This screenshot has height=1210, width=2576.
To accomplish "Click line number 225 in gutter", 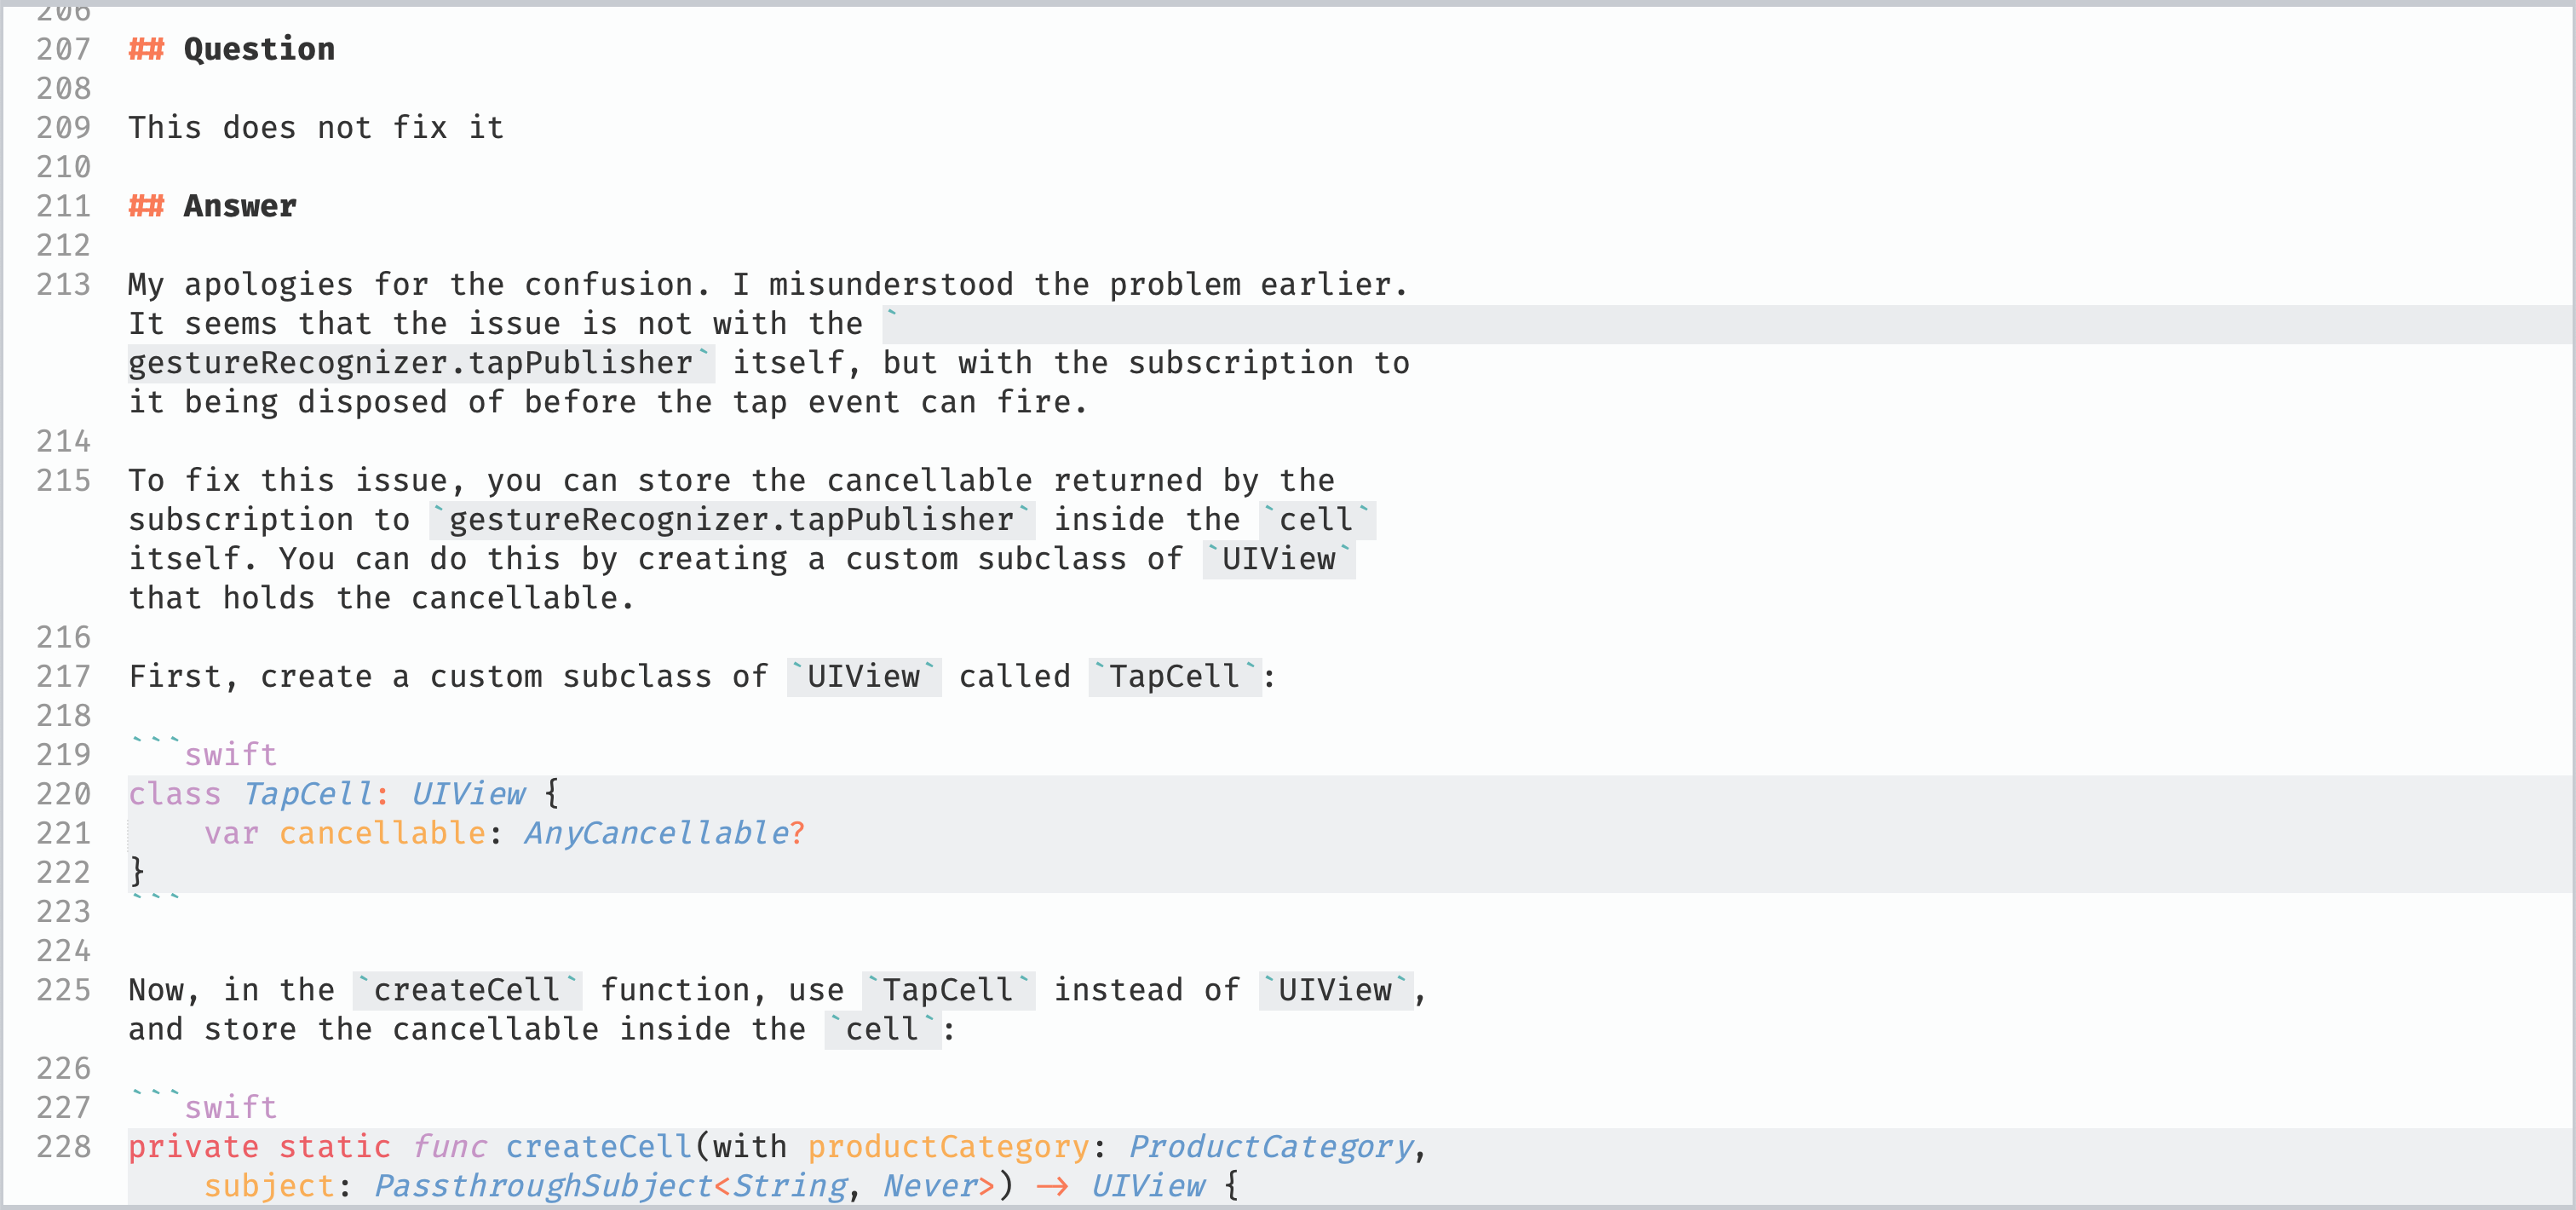I will pos(64,990).
